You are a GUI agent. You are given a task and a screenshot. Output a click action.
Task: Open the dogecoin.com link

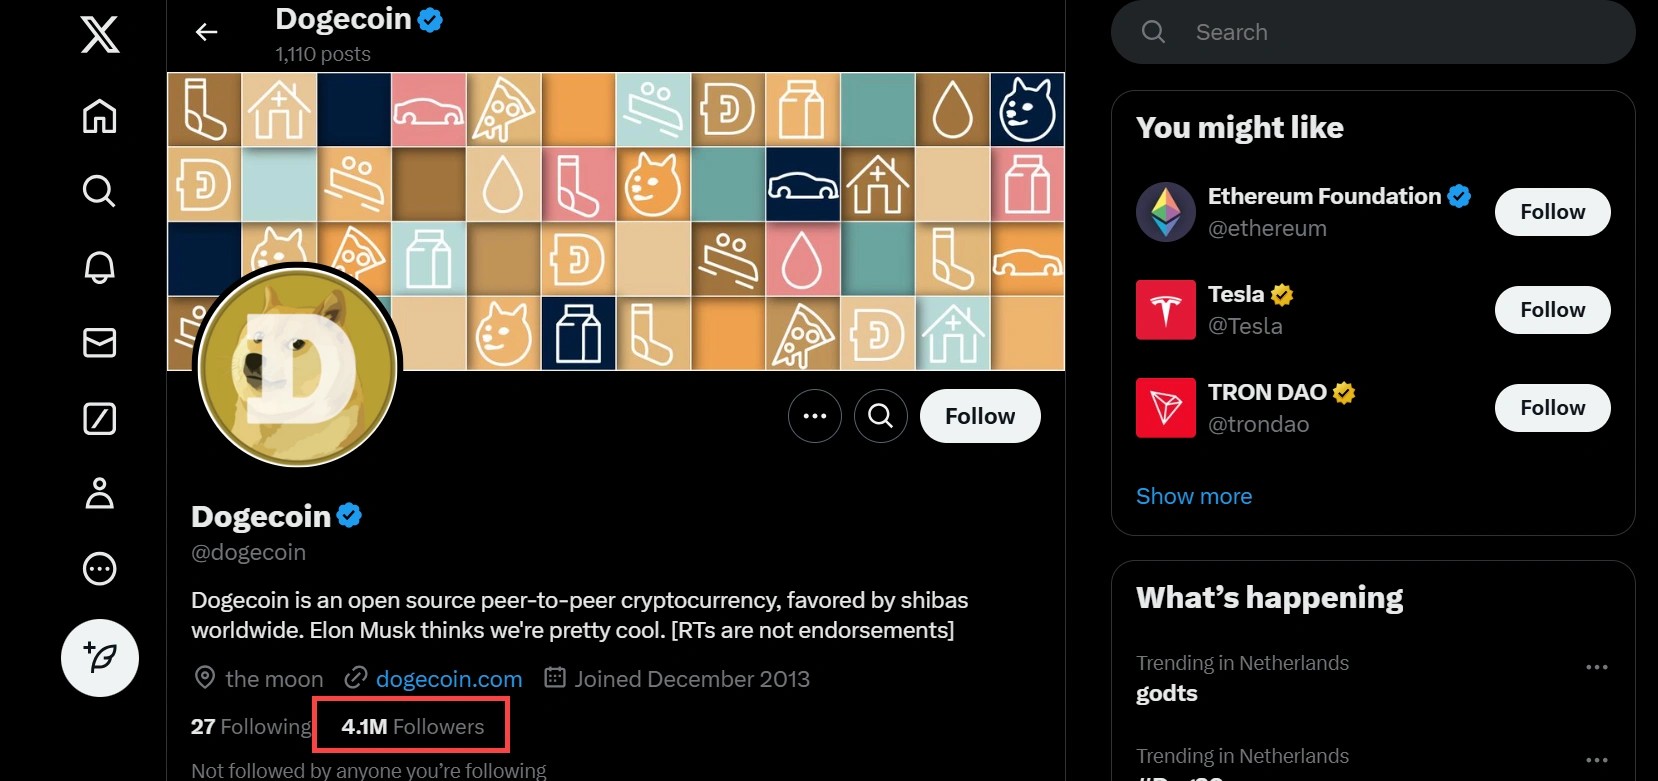point(449,679)
